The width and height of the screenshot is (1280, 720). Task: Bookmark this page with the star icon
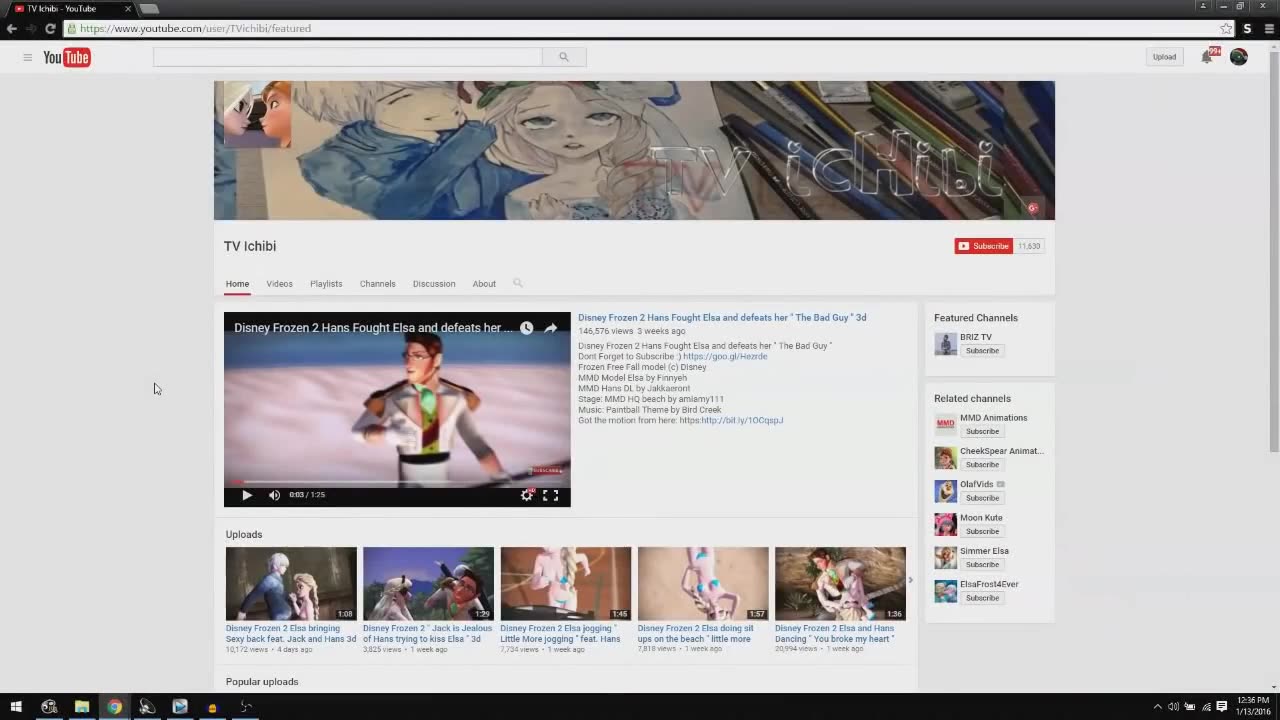[x=1226, y=29]
